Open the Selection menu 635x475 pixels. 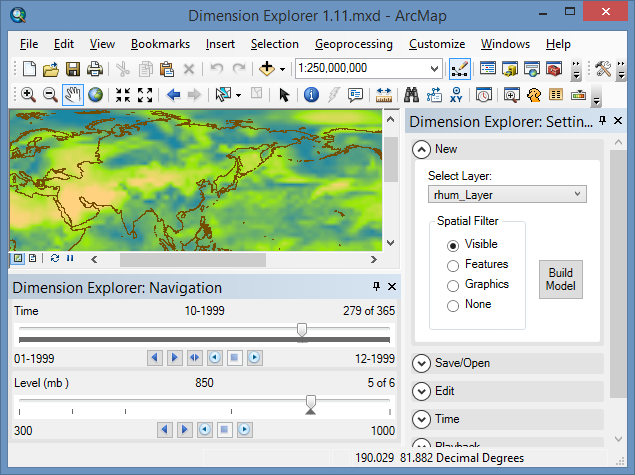[x=275, y=44]
